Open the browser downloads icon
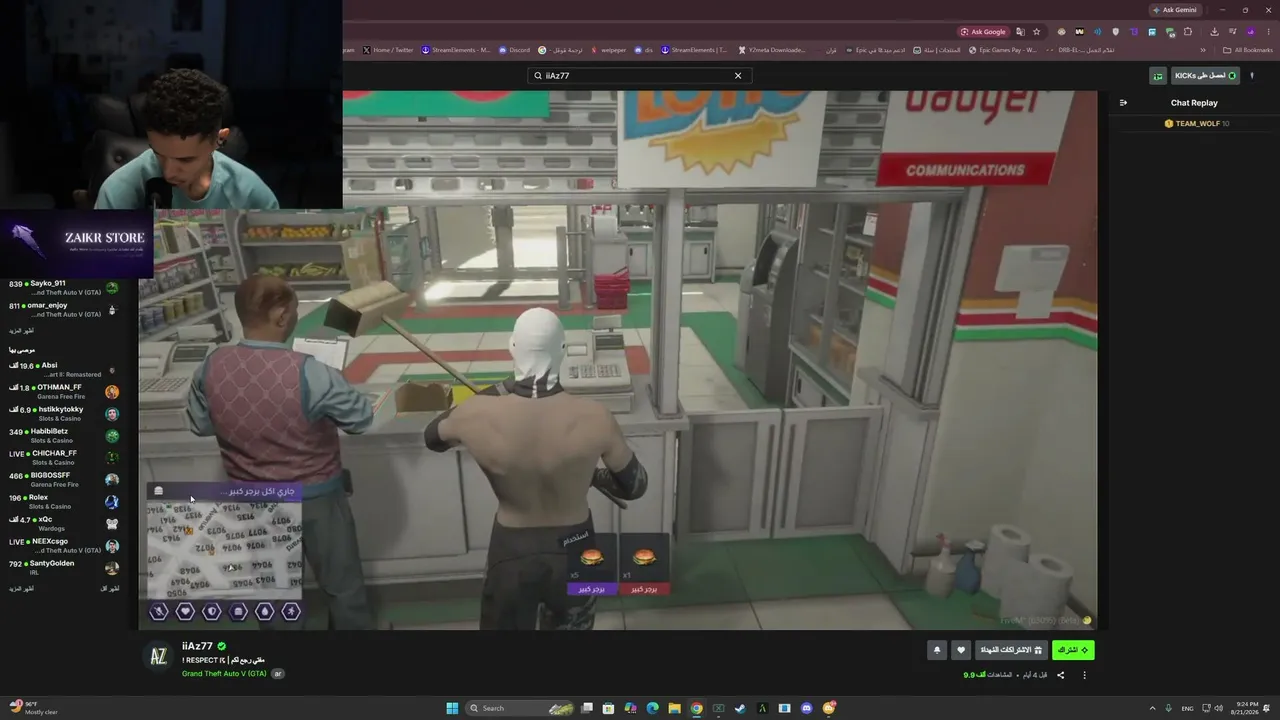The image size is (1280, 720). (1214, 32)
